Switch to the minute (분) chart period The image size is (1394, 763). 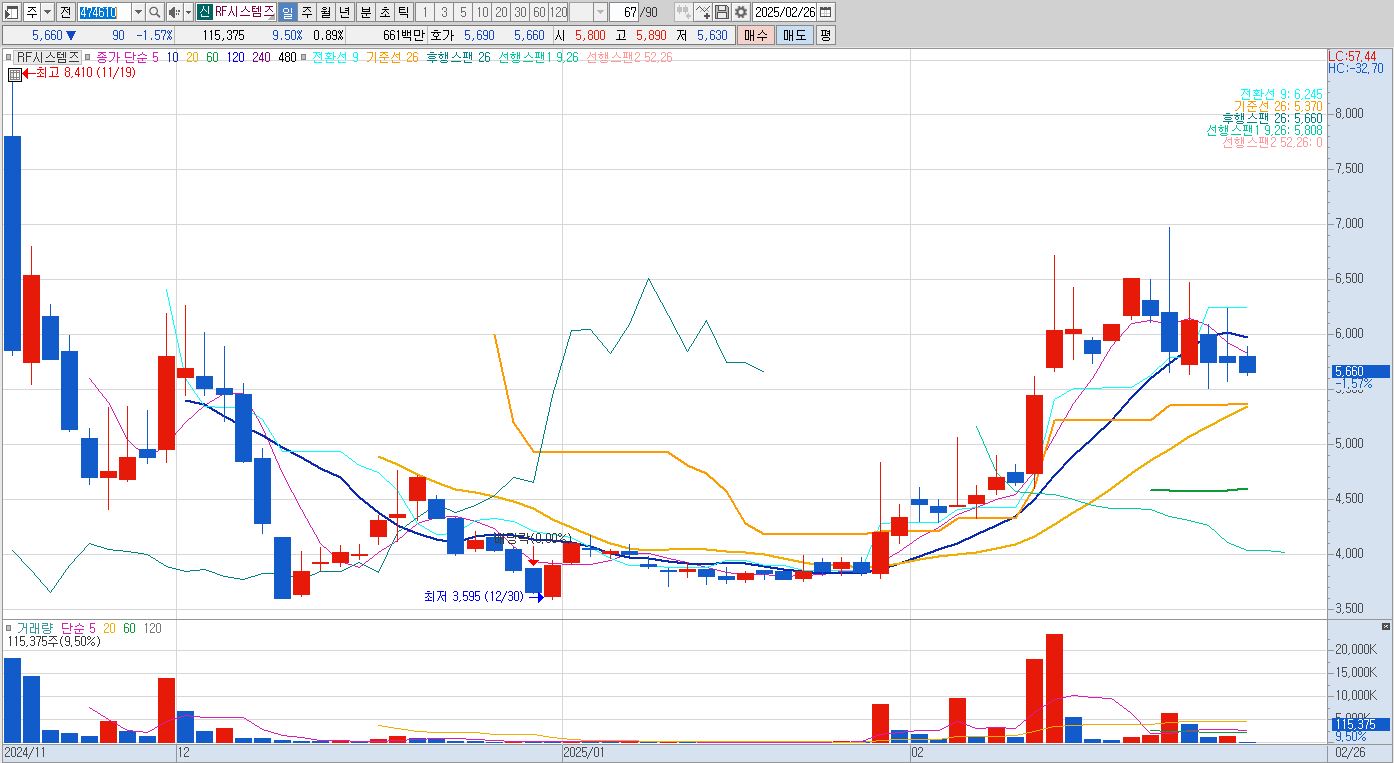point(365,12)
